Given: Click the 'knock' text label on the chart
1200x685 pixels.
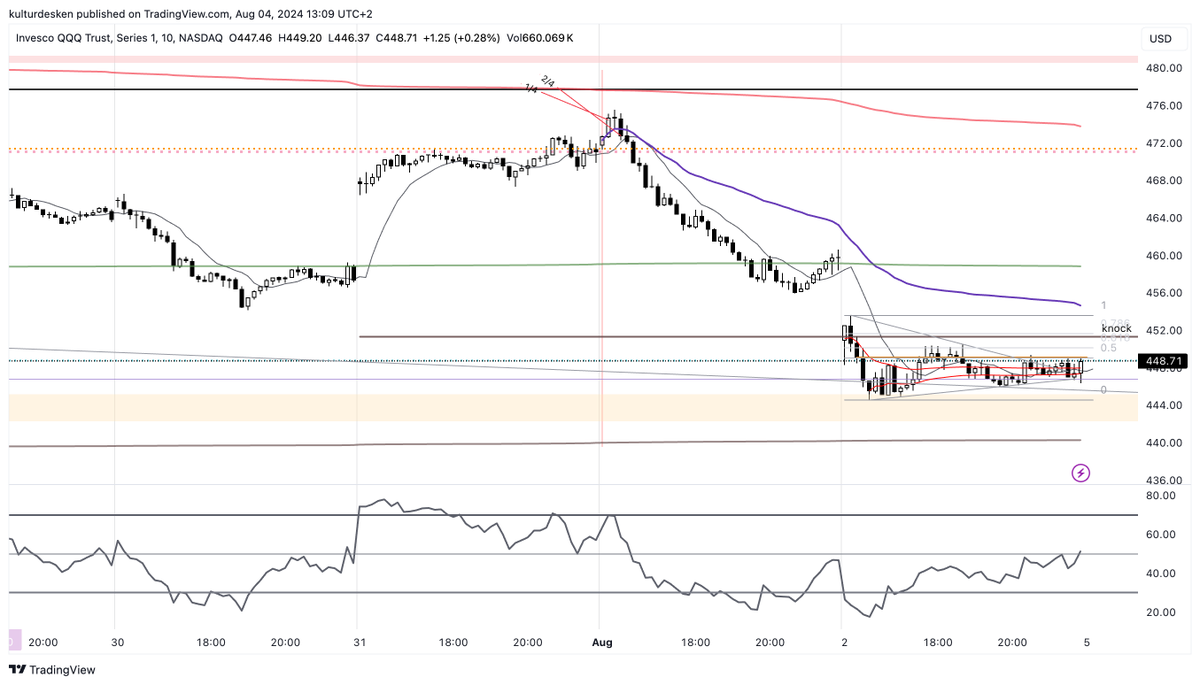Looking at the screenshot, I should click(x=1116, y=328).
